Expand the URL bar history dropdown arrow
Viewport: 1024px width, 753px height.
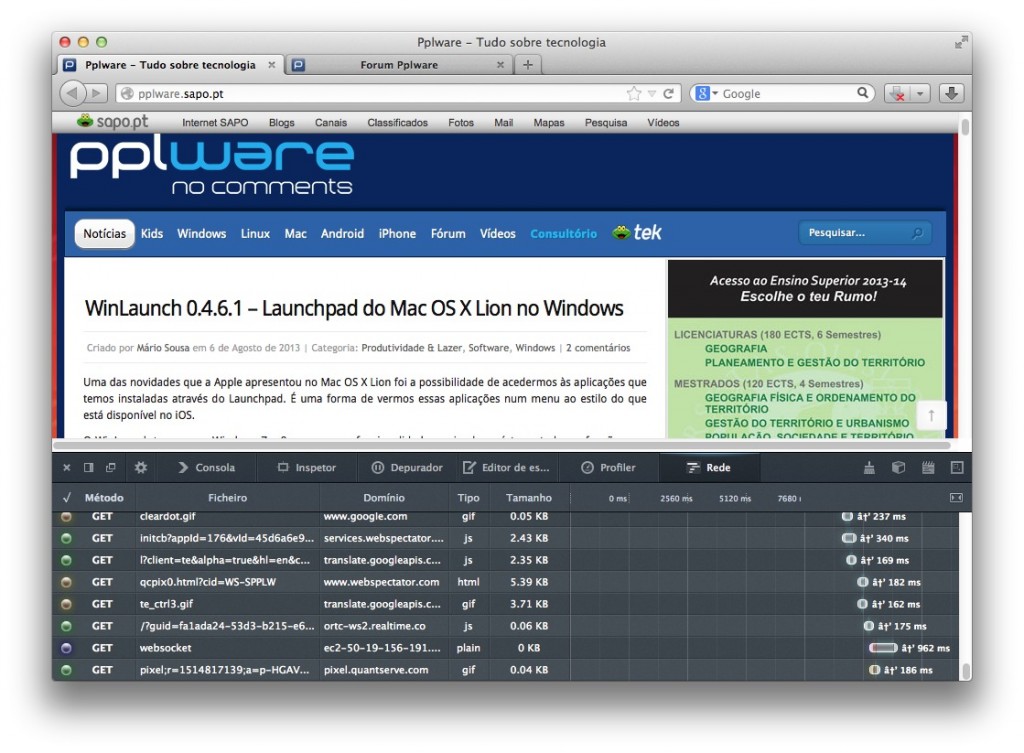652,93
